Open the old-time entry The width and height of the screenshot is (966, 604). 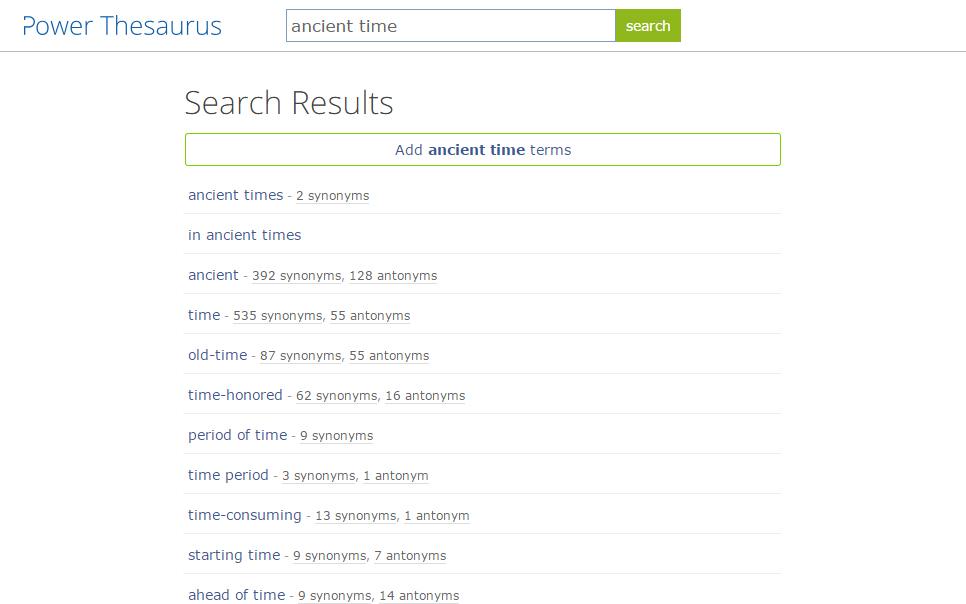217,354
